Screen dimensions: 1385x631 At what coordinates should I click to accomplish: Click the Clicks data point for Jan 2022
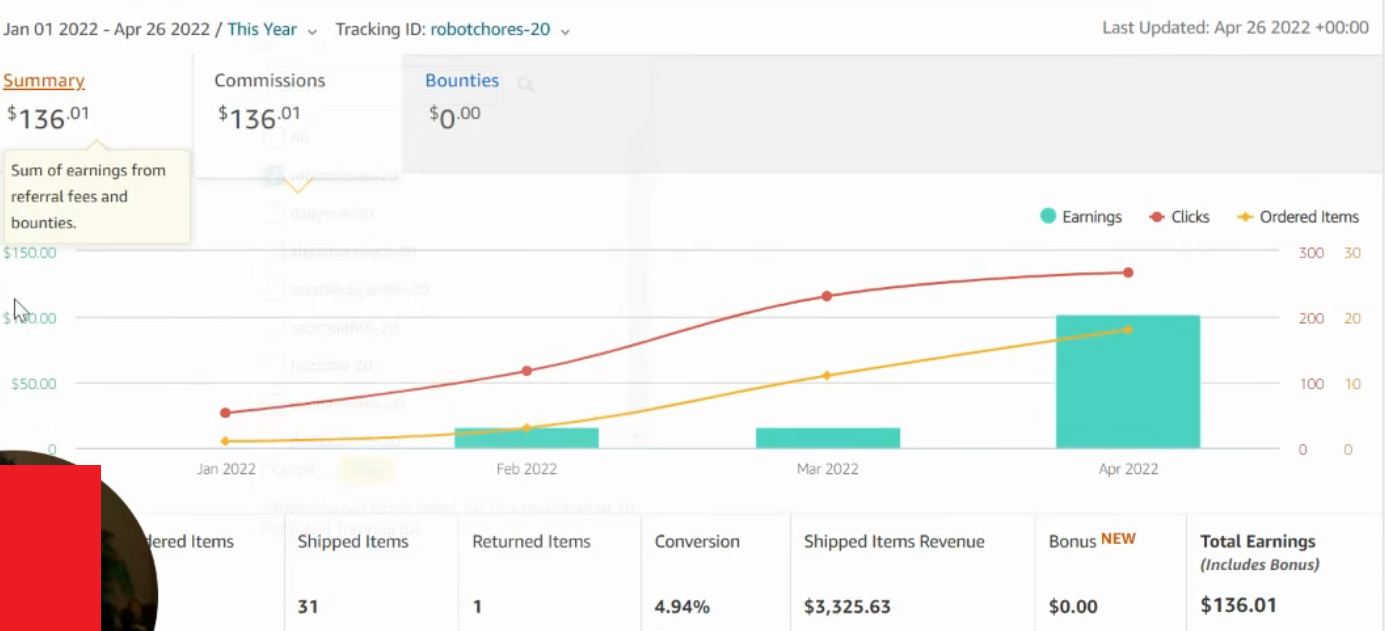point(225,413)
